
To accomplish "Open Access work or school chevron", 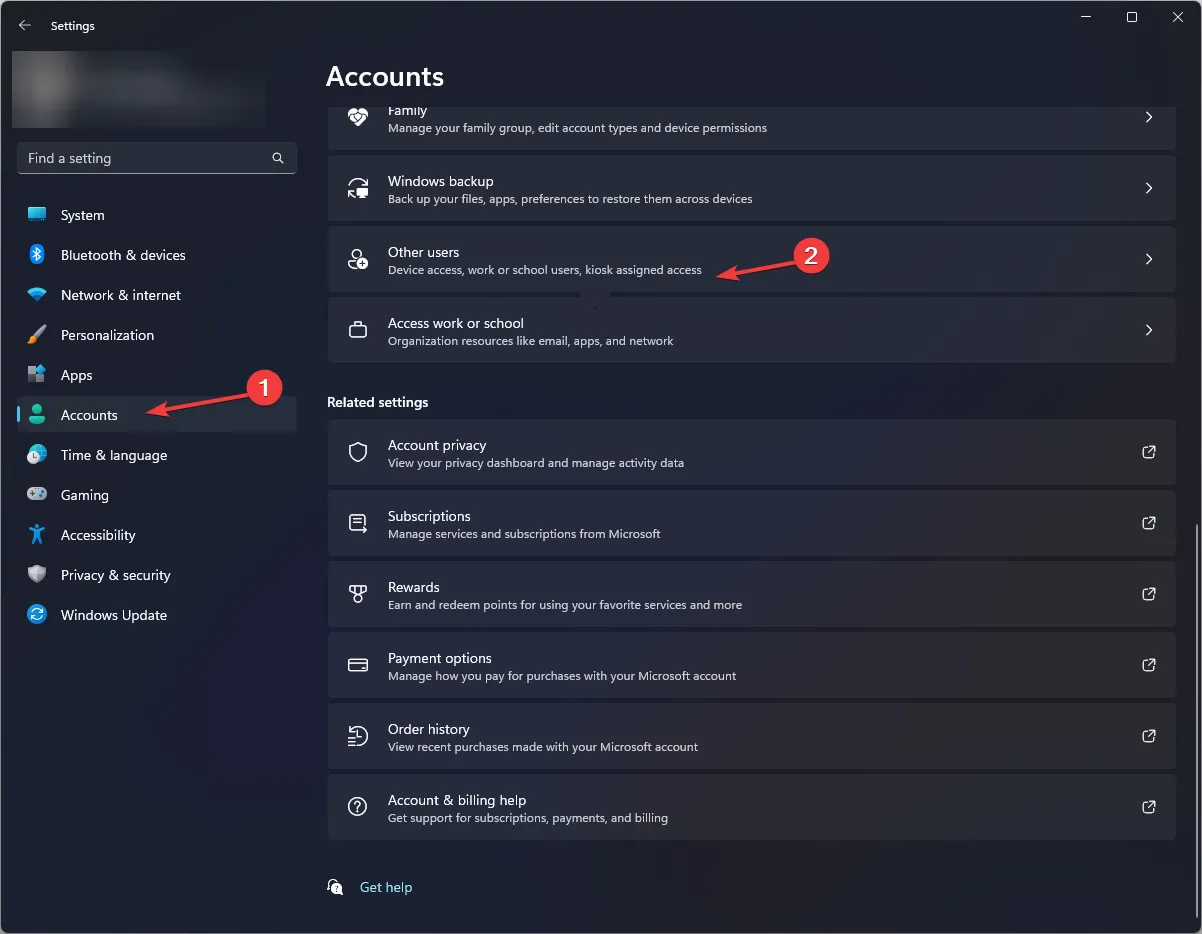I will [x=1149, y=330].
